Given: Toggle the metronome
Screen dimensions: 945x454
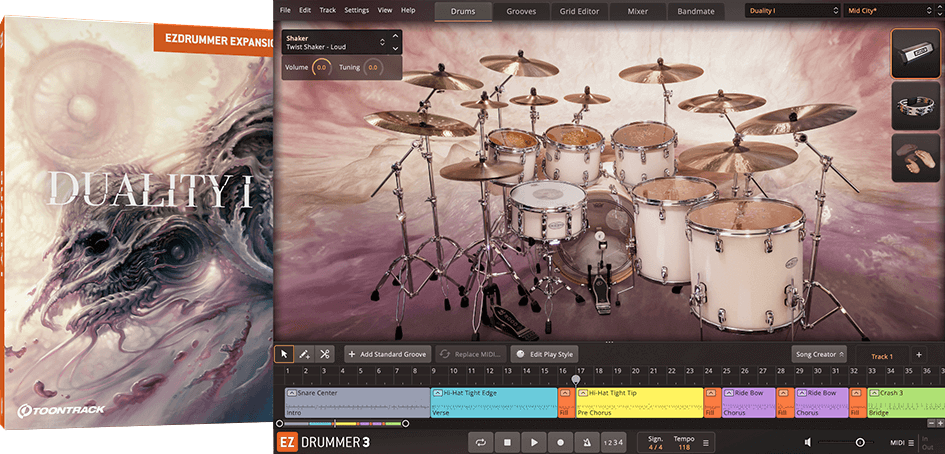Looking at the screenshot, I should pos(587,443).
